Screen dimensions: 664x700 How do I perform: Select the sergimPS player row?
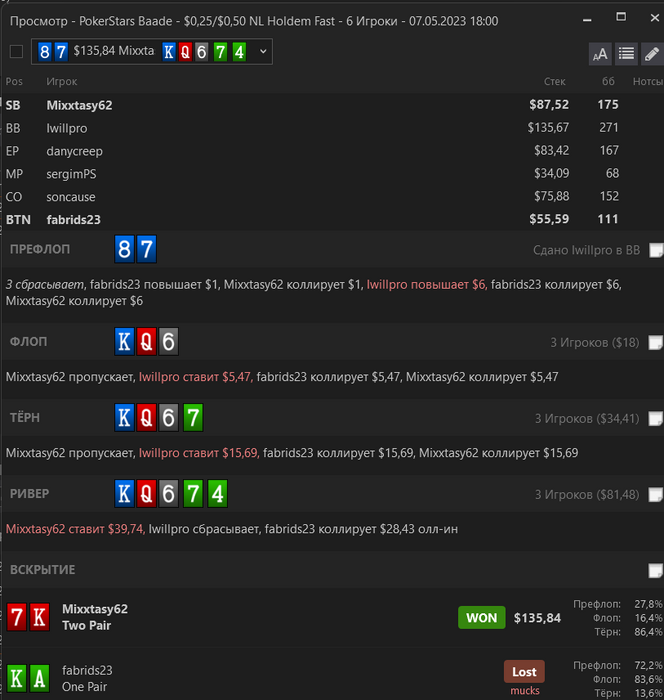[334, 174]
